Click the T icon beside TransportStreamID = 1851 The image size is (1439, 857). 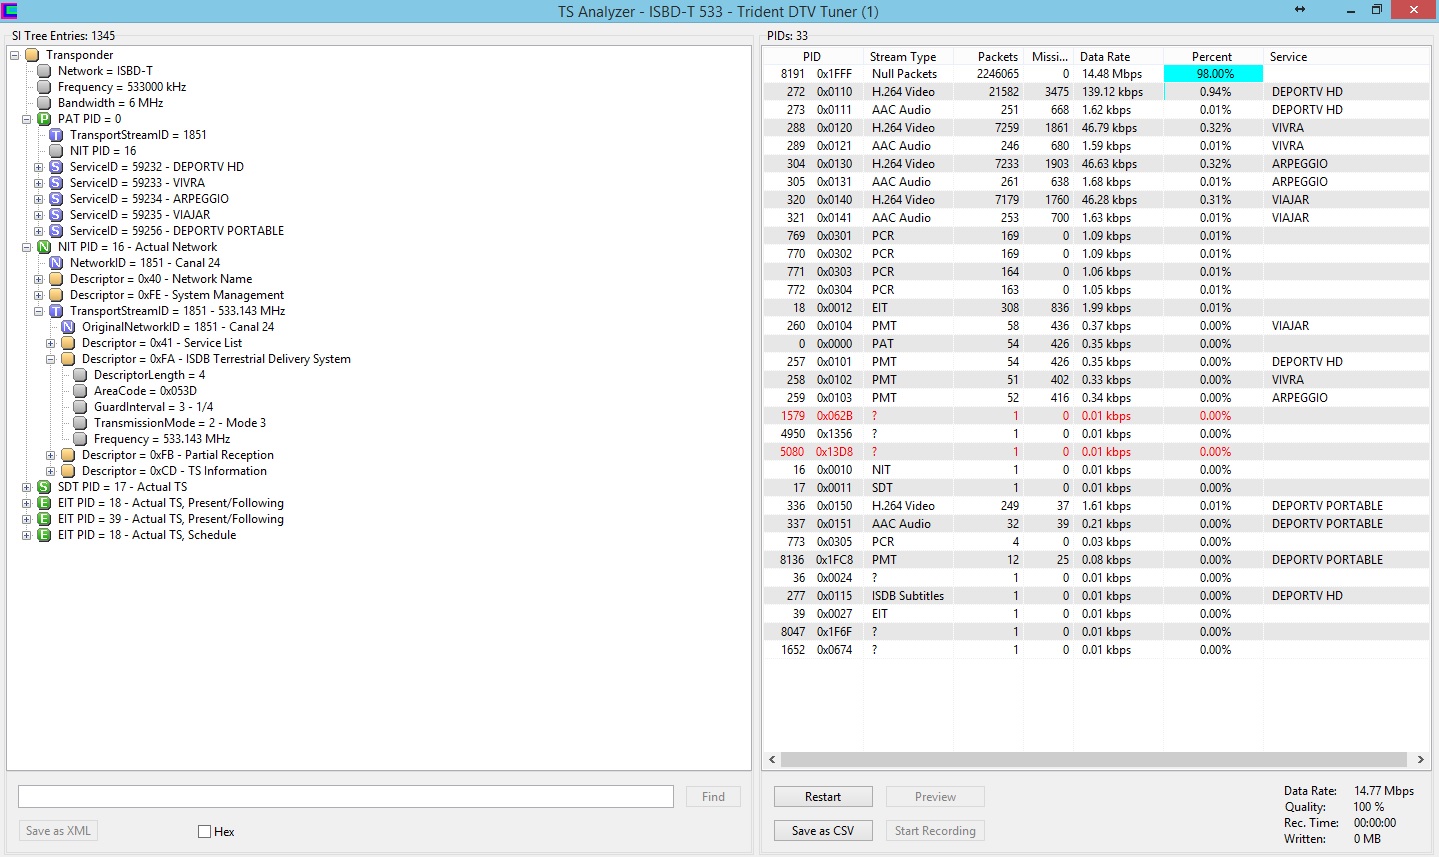[56, 135]
